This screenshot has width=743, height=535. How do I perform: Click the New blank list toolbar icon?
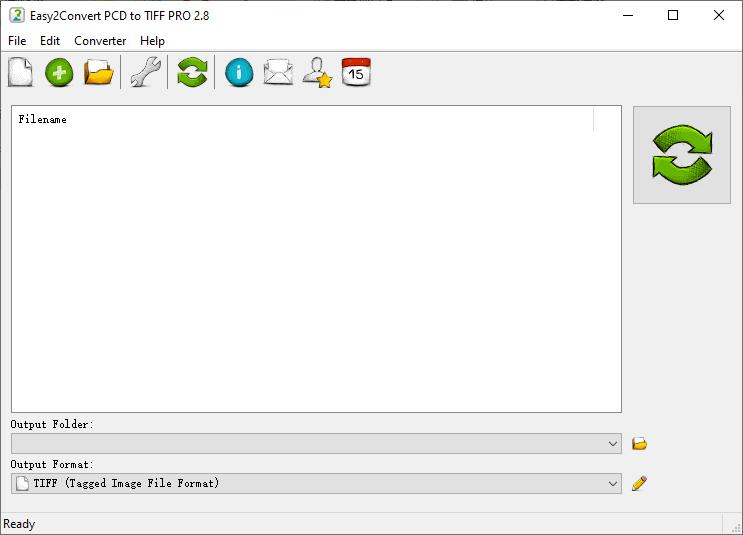pos(20,72)
